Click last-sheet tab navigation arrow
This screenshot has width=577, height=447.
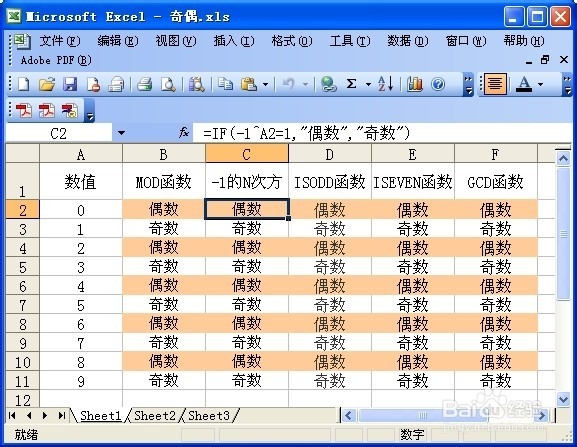pyautogui.click(x=61, y=416)
